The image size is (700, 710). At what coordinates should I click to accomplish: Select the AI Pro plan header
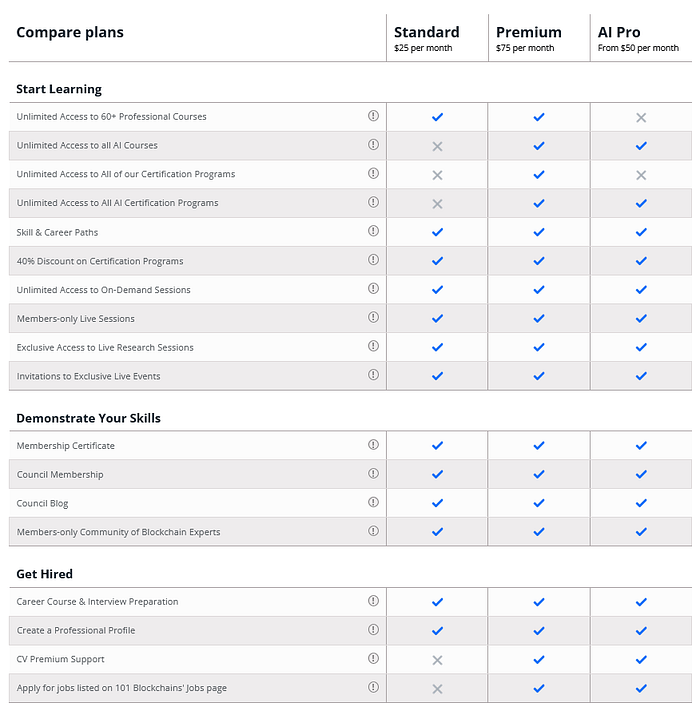[x=619, y=32]
